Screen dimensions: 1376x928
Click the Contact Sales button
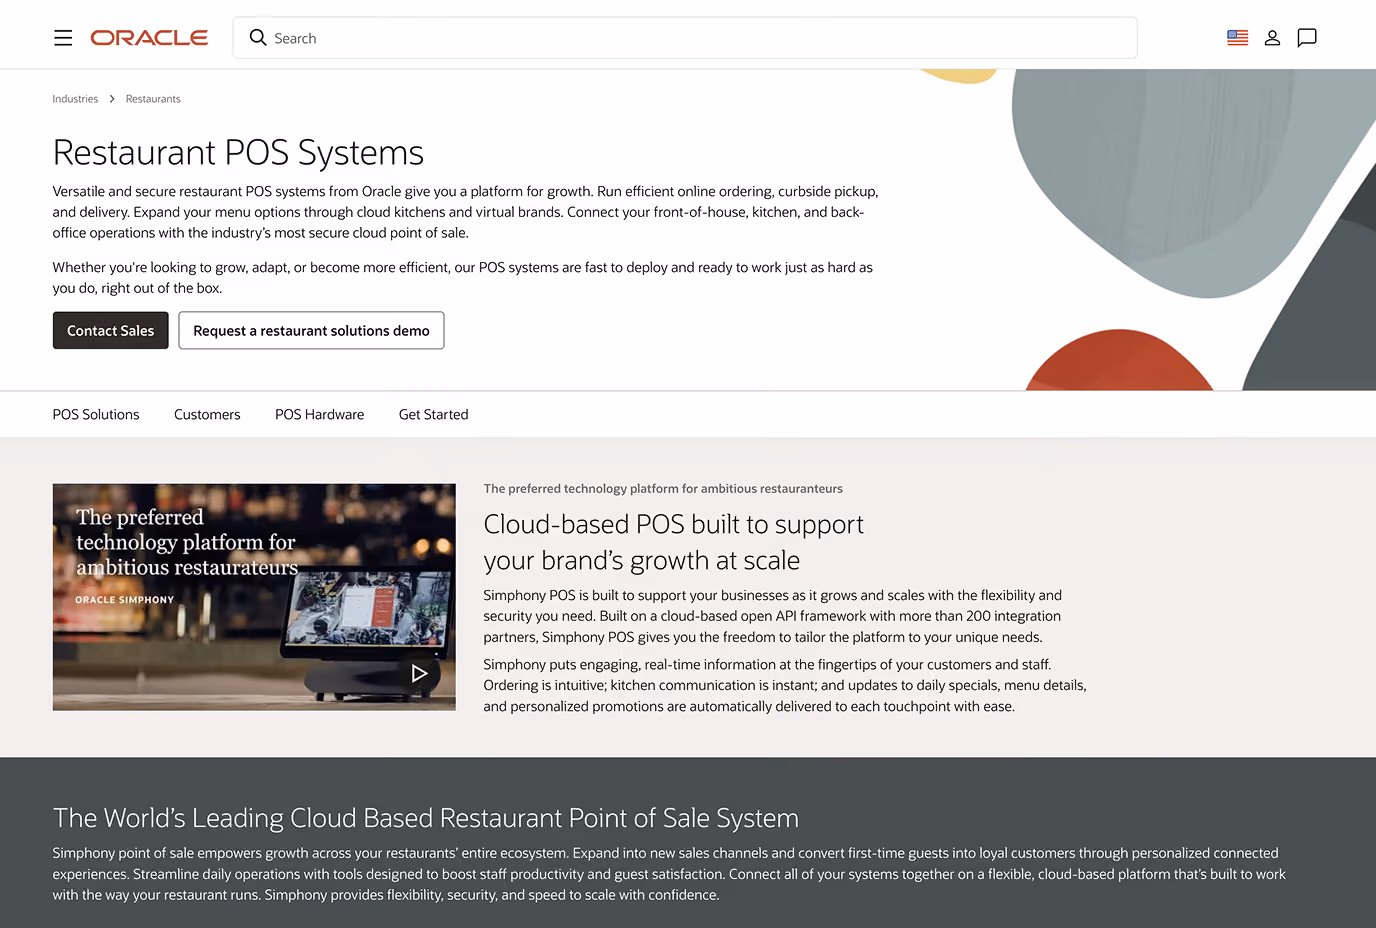(x=111, y=331)
